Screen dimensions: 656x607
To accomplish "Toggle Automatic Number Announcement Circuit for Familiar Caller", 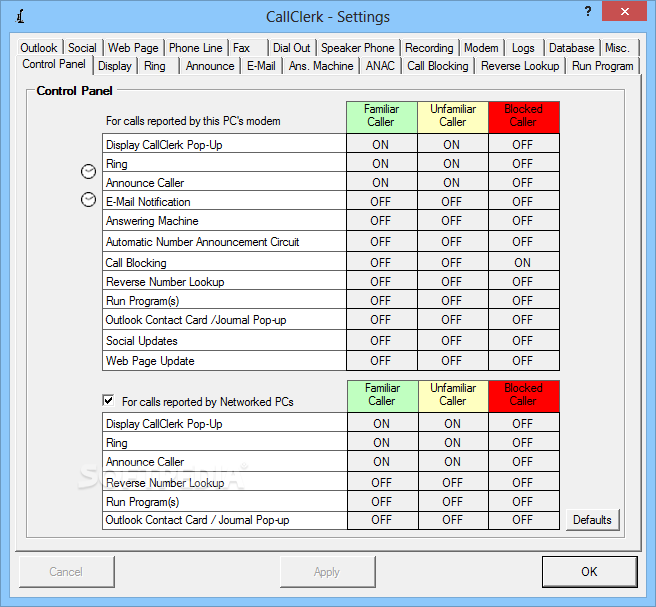I will click(382, 241).
